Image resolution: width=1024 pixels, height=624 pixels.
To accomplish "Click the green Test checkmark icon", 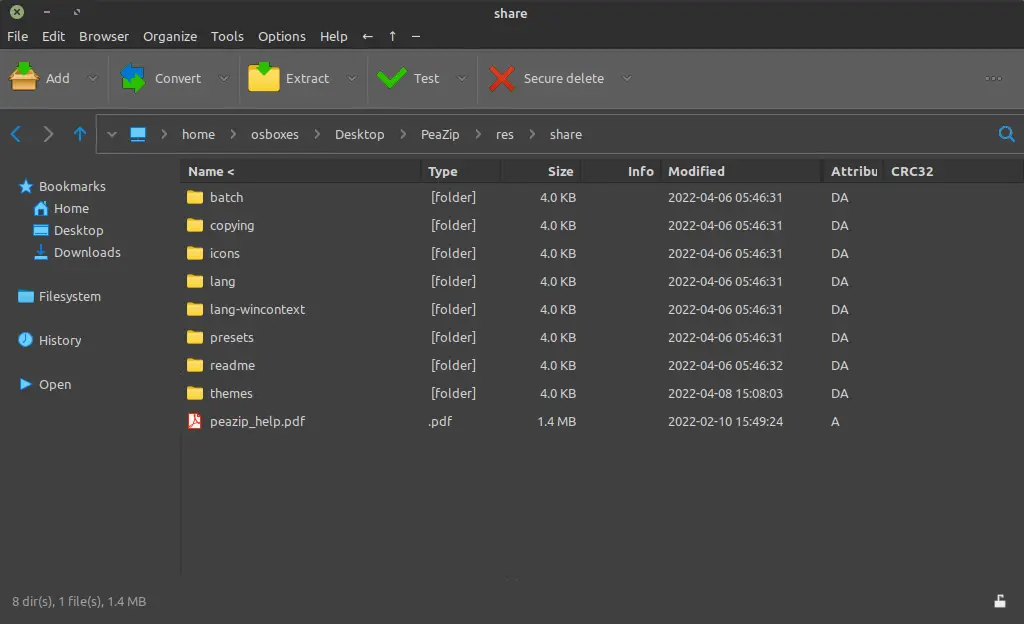I will (x=392, y=78).
